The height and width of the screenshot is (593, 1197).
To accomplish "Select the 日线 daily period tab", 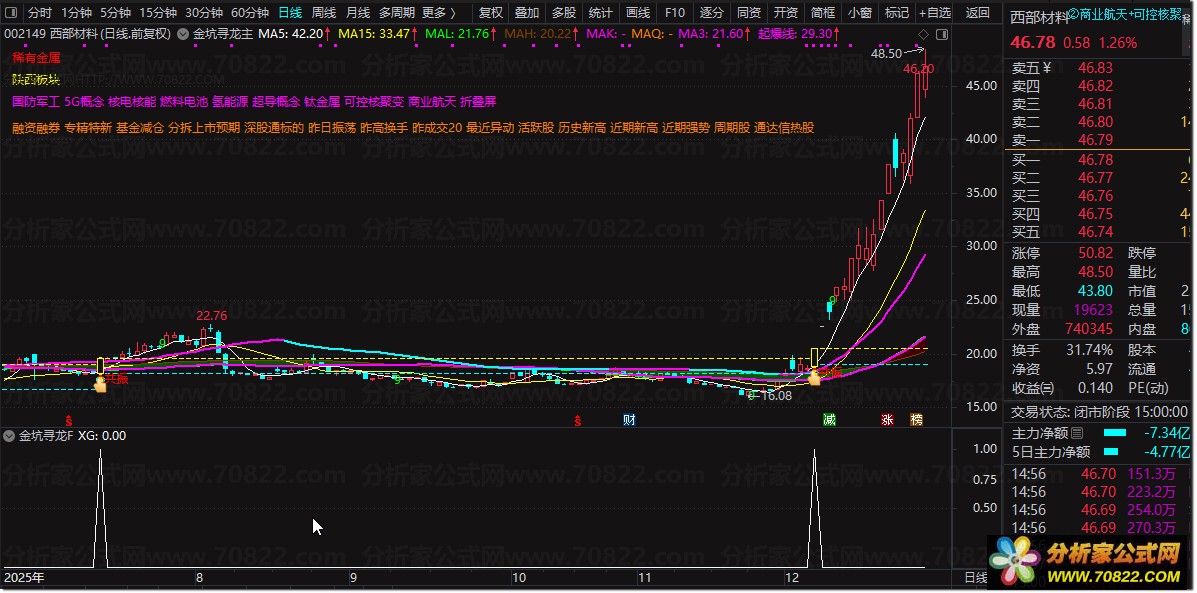I will point(289,12).
